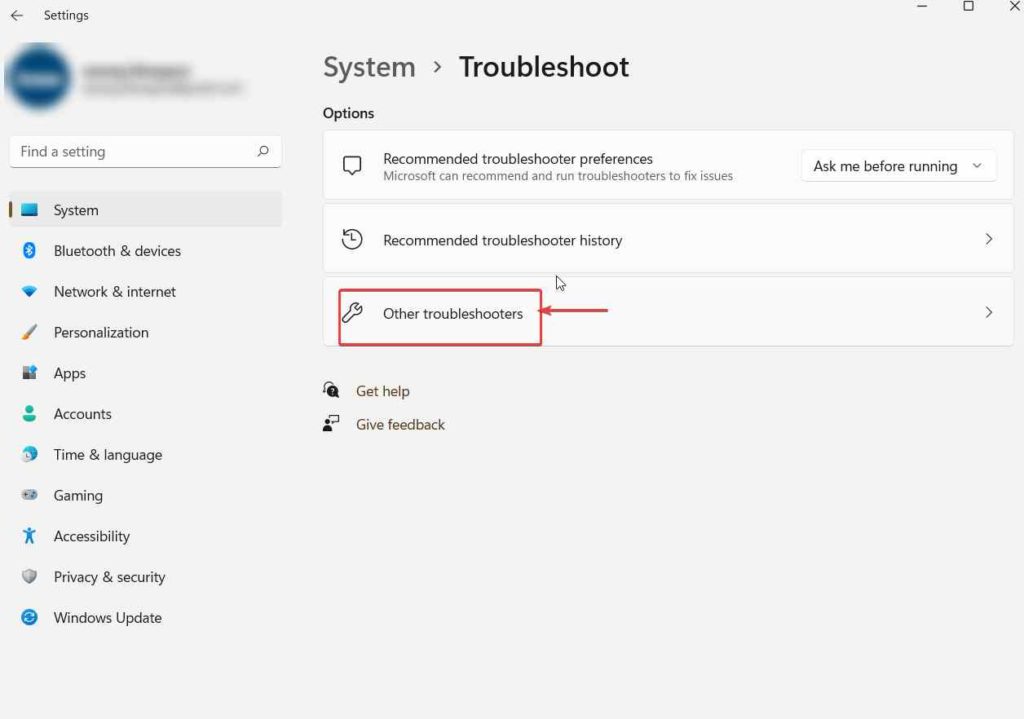The height and width of the screenshot is (719, 1024).
Task: Click the Gaming controller icon
Action: [29, 494]
